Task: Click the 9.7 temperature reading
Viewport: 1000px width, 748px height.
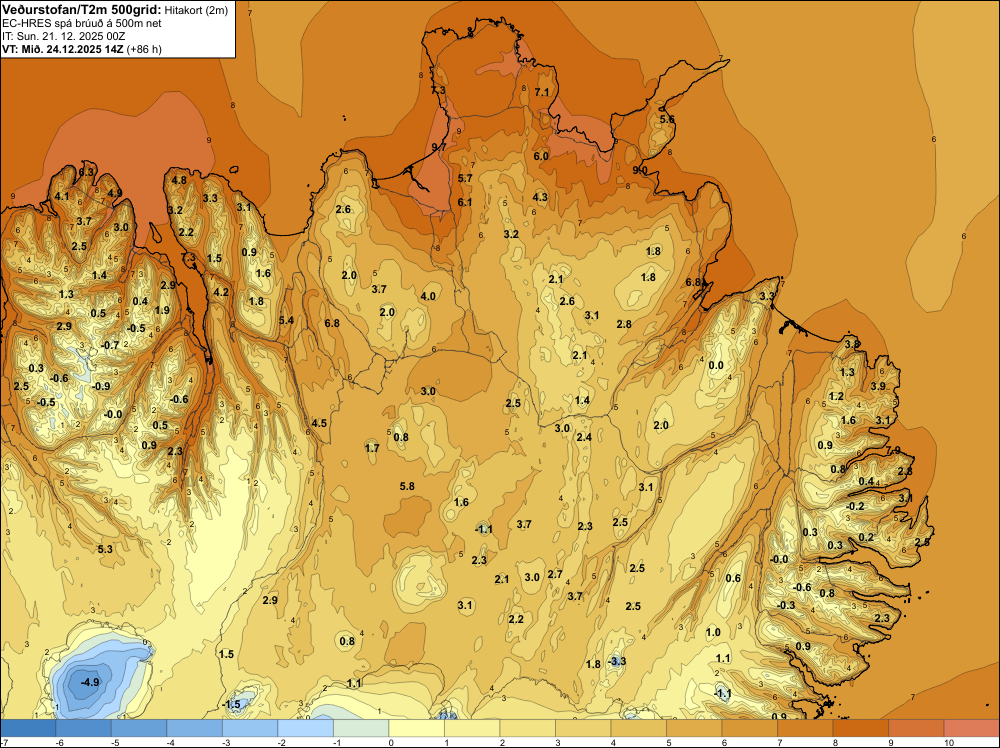Action: tap(439, 147)
